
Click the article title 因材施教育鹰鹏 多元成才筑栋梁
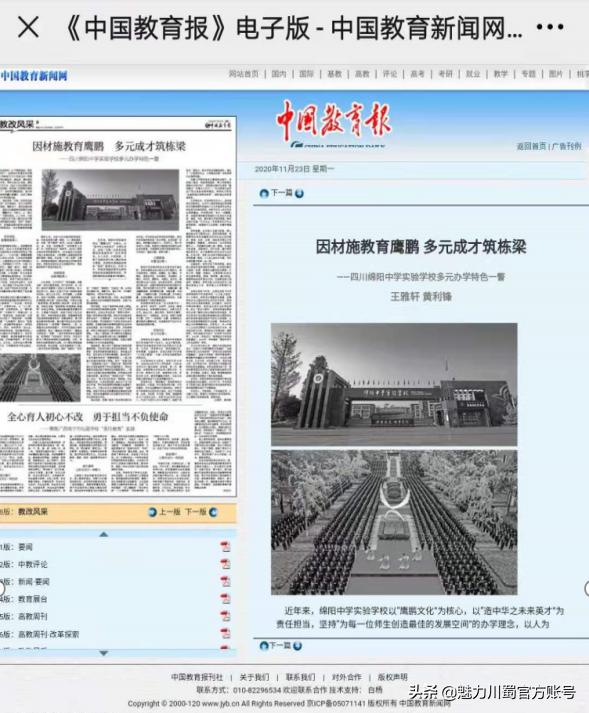tap(421, 247)
